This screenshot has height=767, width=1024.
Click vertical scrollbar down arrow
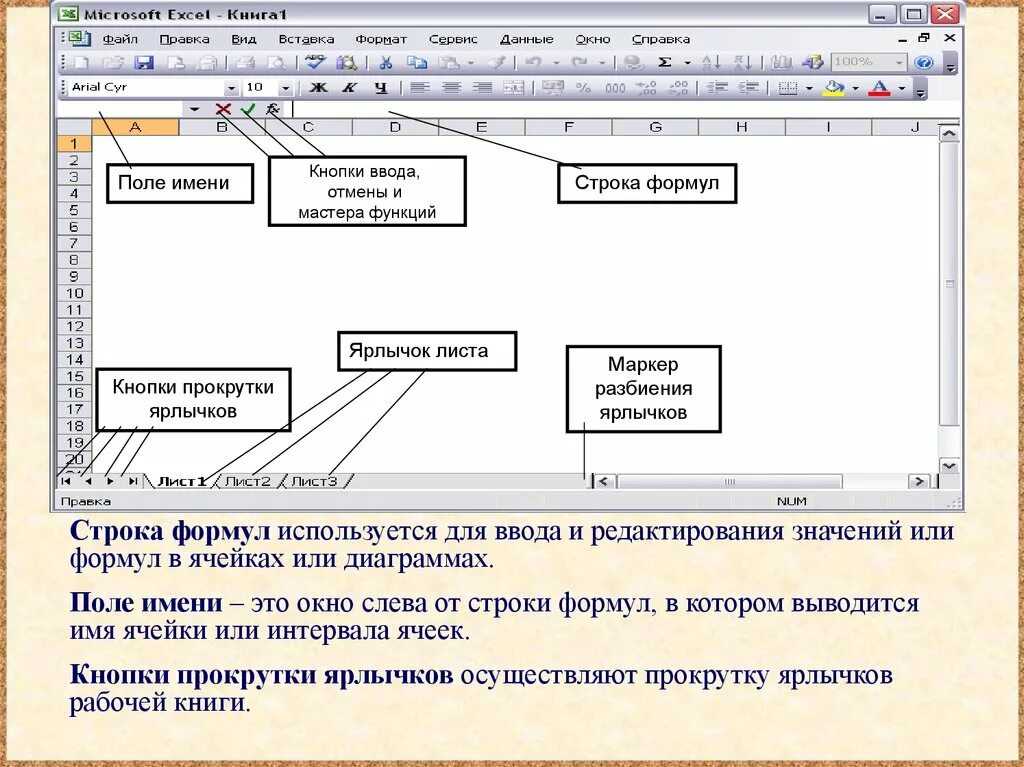pos(949,465)
